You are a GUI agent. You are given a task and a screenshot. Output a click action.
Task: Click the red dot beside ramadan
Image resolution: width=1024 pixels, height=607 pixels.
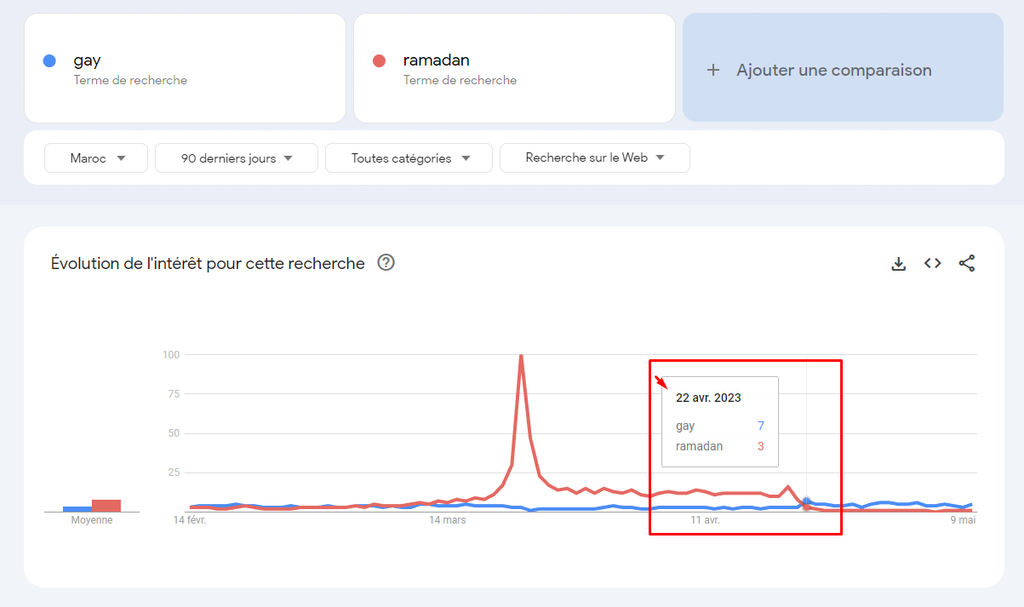pyautogui.click(x=379, y=61)
